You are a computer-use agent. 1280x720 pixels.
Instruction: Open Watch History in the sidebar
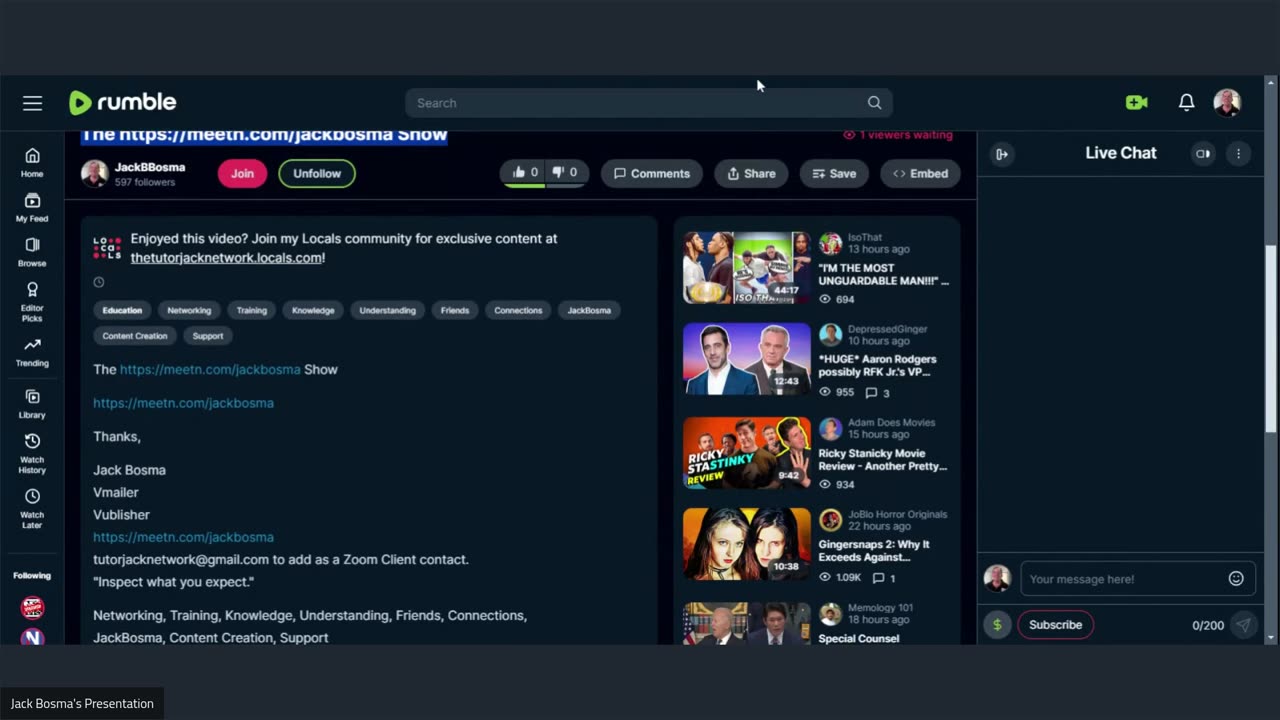click(32, 454)
